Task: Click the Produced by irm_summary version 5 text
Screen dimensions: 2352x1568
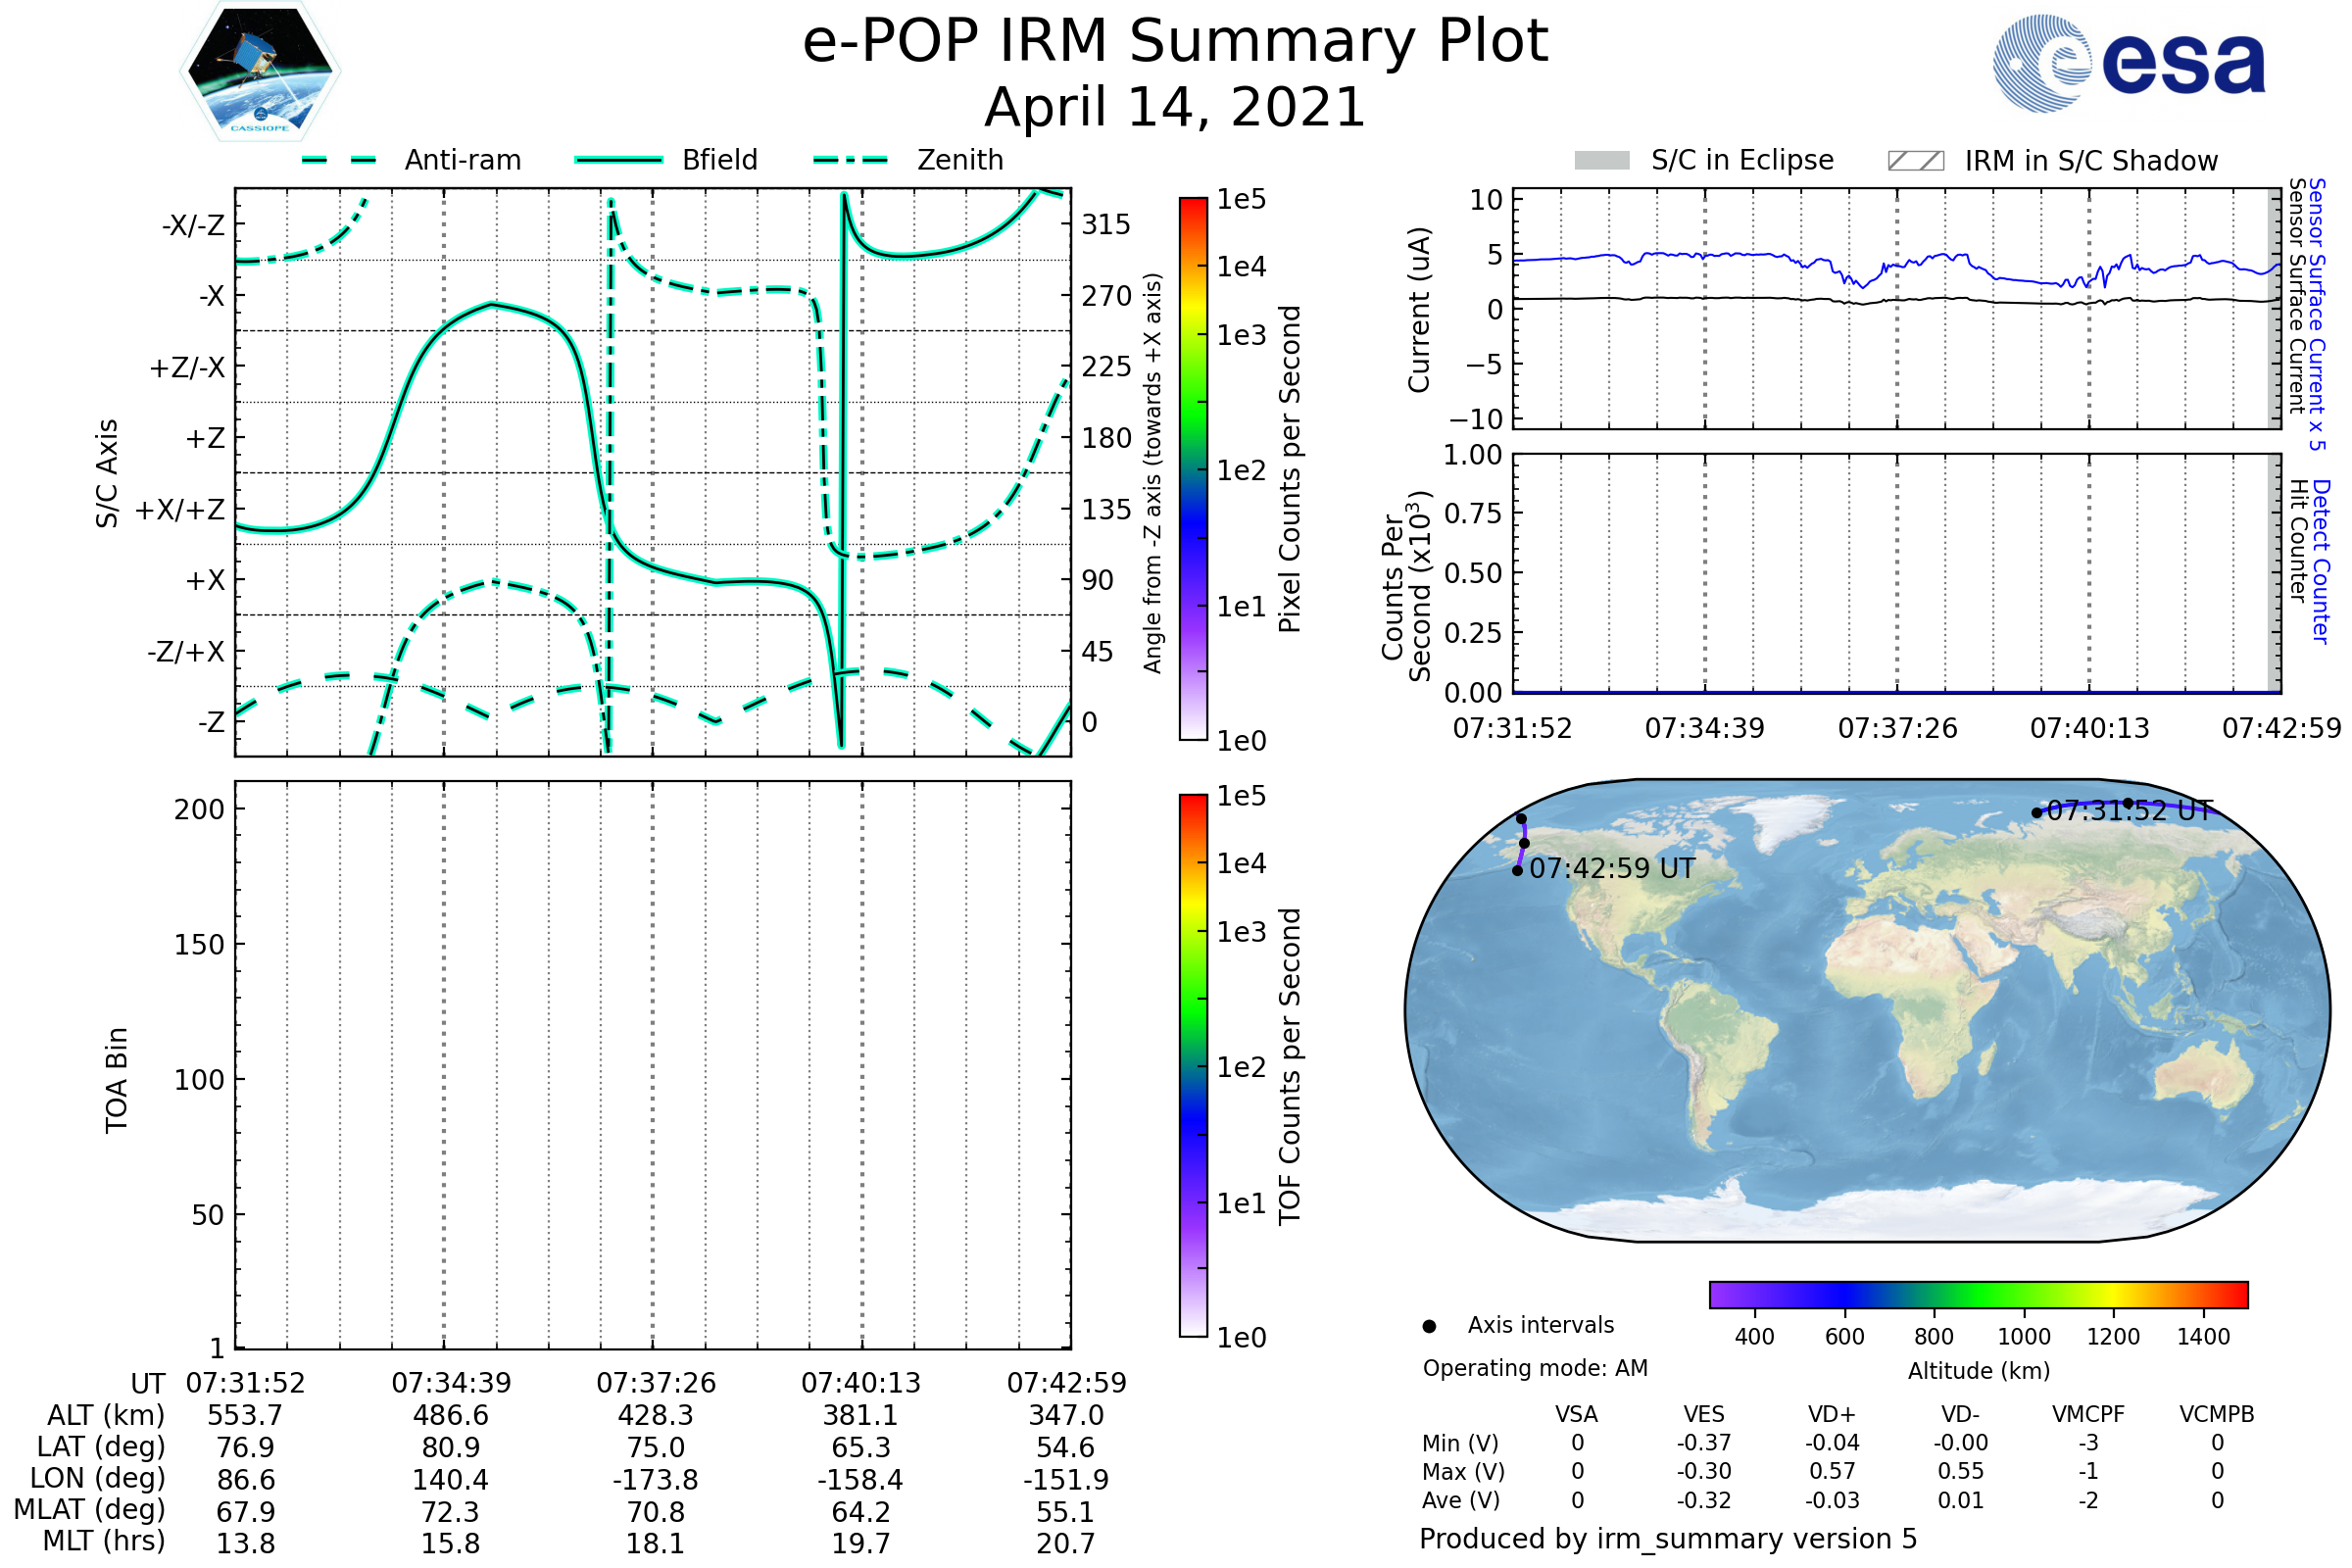Action: tap(1668, 1539)
